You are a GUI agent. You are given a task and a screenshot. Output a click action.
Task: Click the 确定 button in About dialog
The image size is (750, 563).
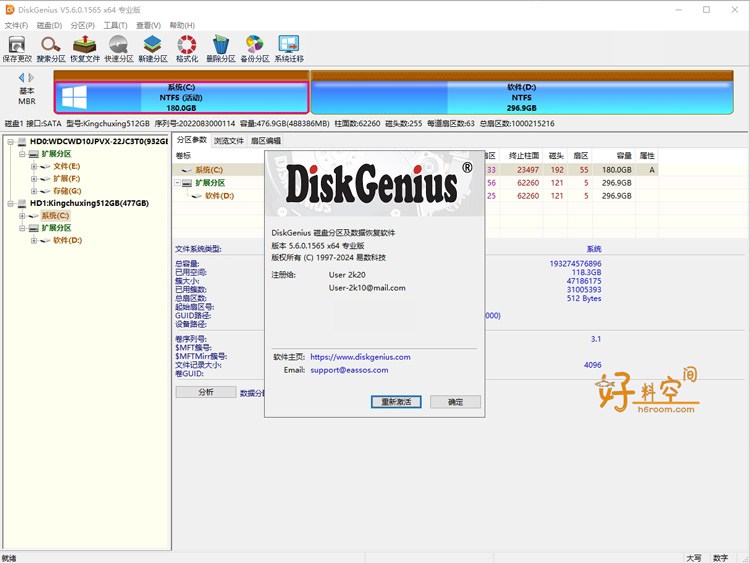[455, 402]
